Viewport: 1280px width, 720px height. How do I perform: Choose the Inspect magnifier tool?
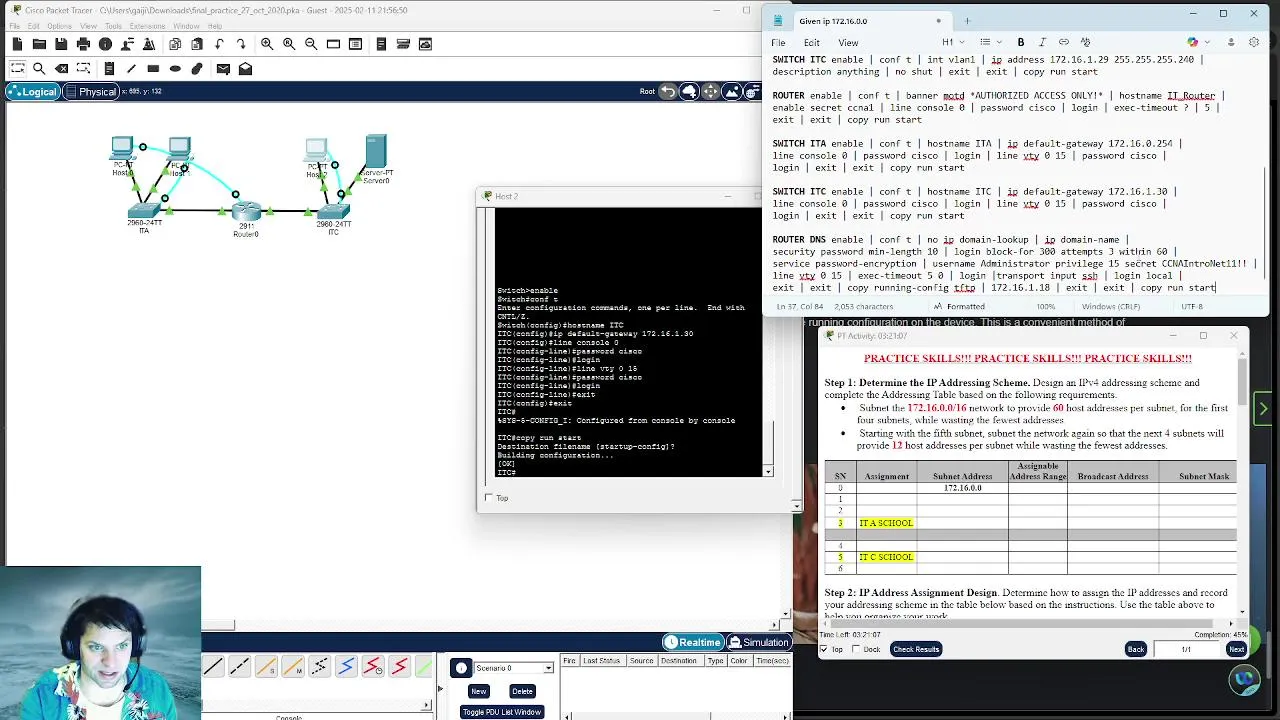pos(39,69)
